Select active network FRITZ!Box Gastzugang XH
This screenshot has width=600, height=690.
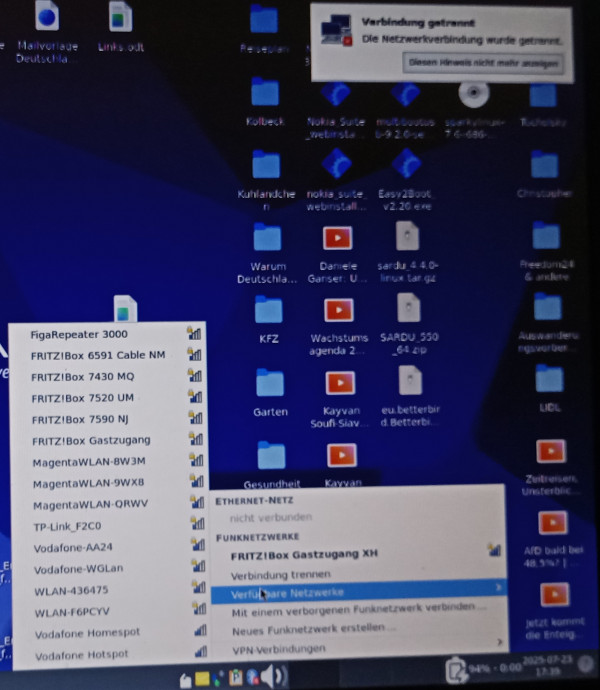click(358, 554)
